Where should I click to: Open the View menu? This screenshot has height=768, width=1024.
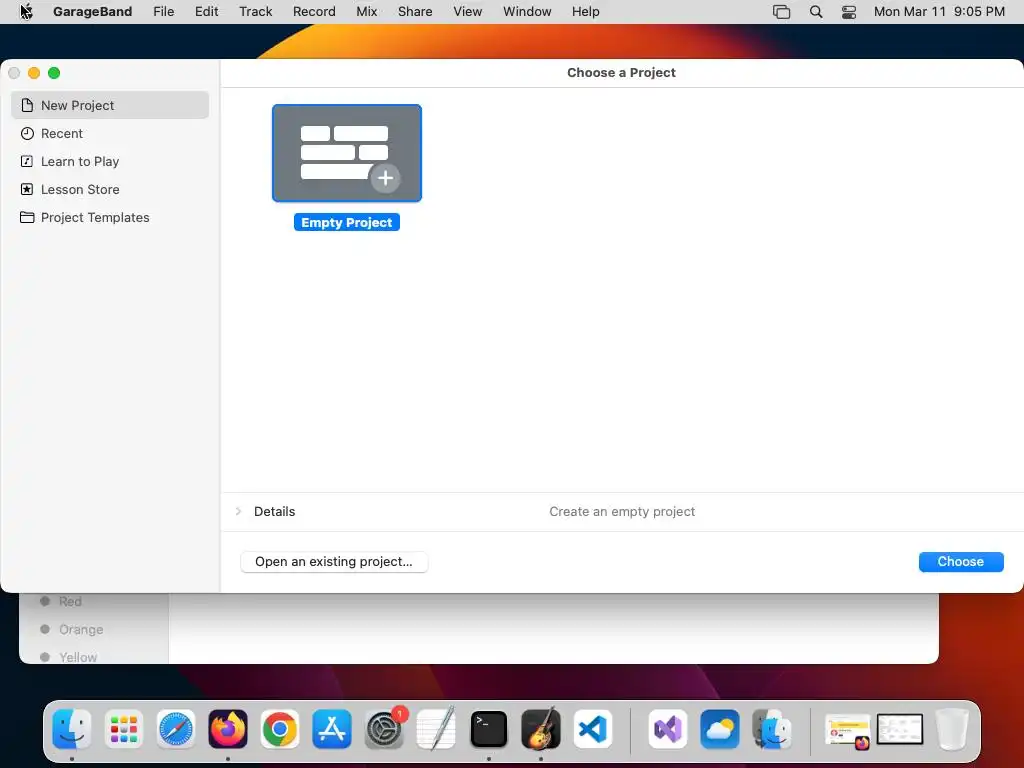[468, 11]
